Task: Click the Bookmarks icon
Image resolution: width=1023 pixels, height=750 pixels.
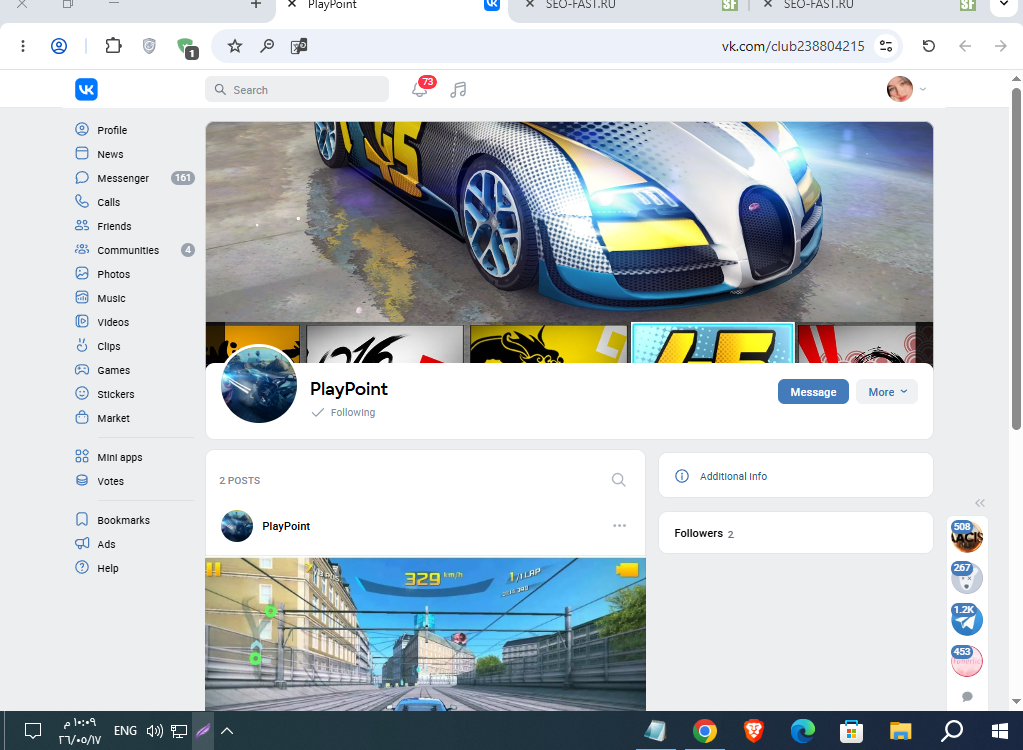Action: 82,520
